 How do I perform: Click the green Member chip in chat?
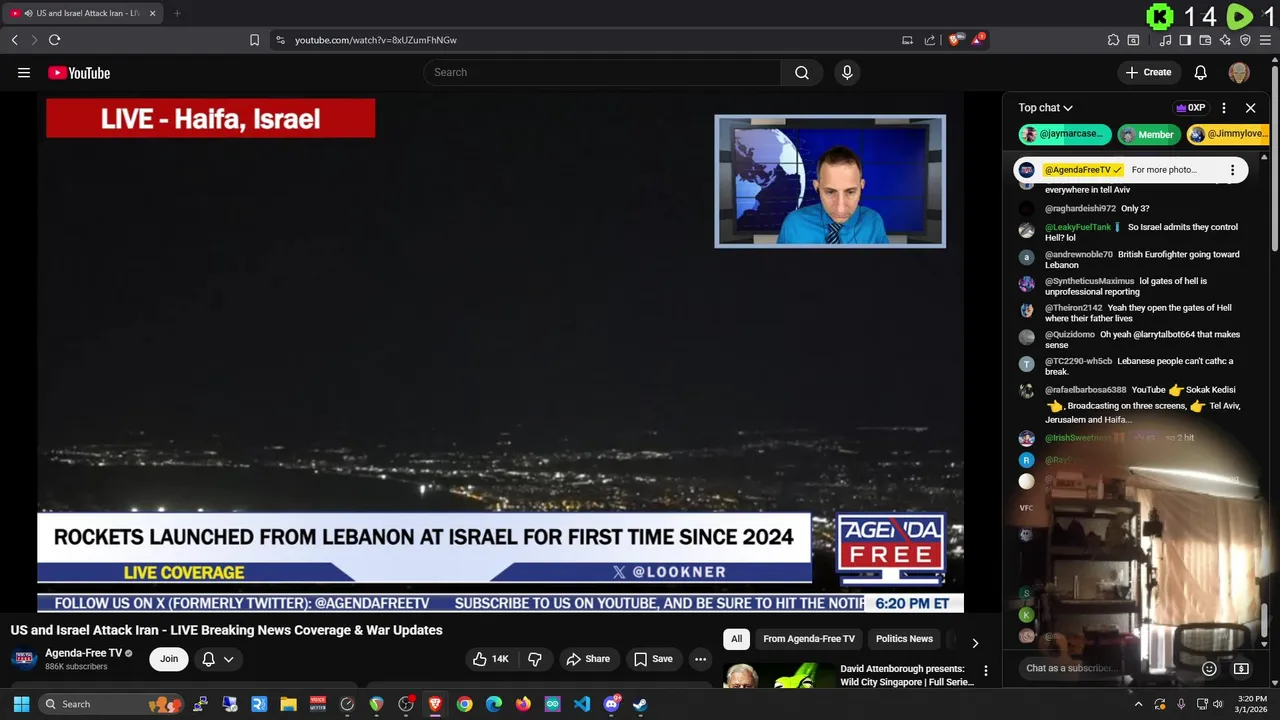point(1148,134)
